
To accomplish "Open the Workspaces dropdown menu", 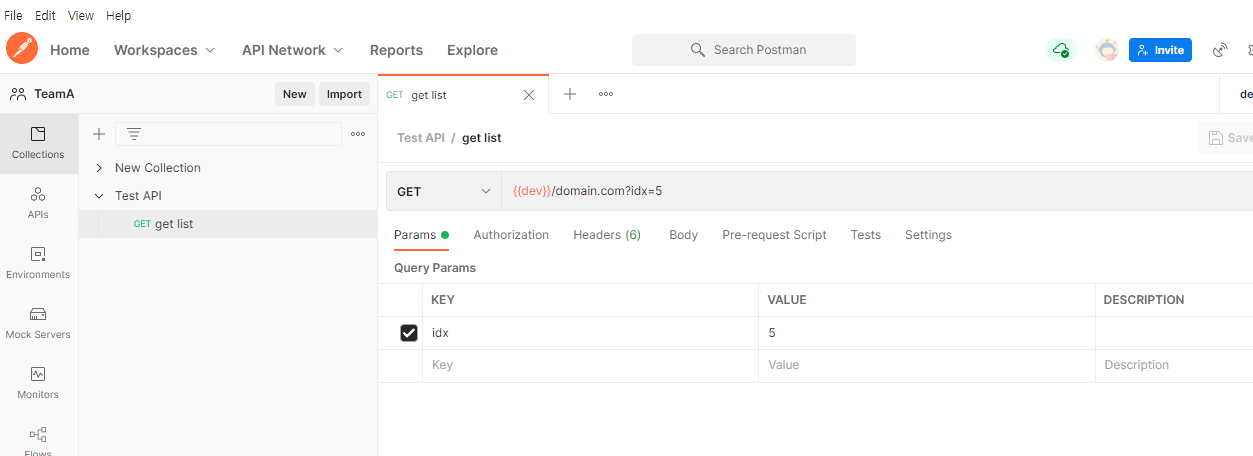I will (x=164, y=50).
